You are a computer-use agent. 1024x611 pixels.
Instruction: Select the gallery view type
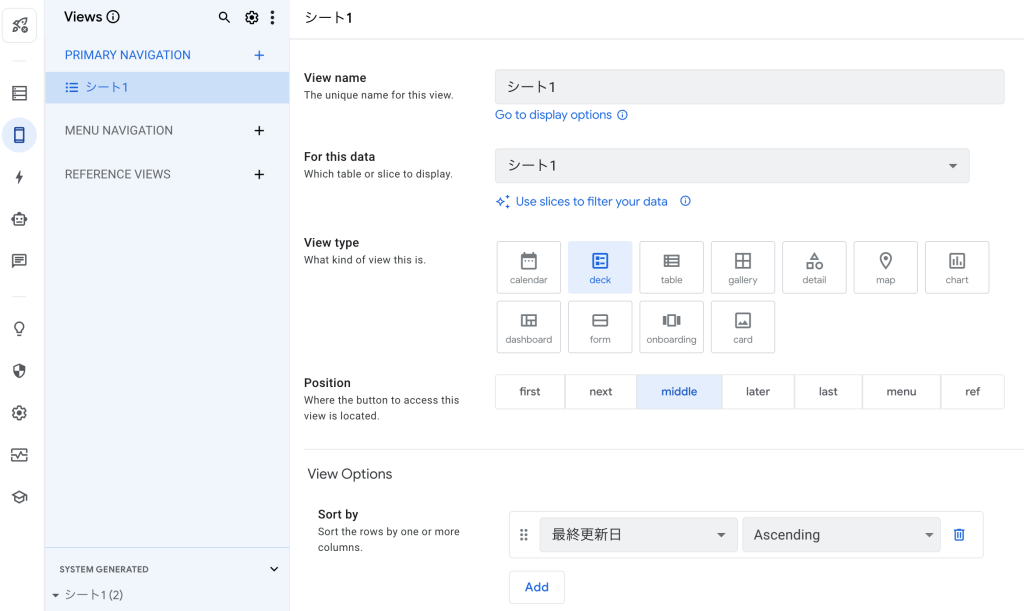pyautogui.click(x=742, y=267)
